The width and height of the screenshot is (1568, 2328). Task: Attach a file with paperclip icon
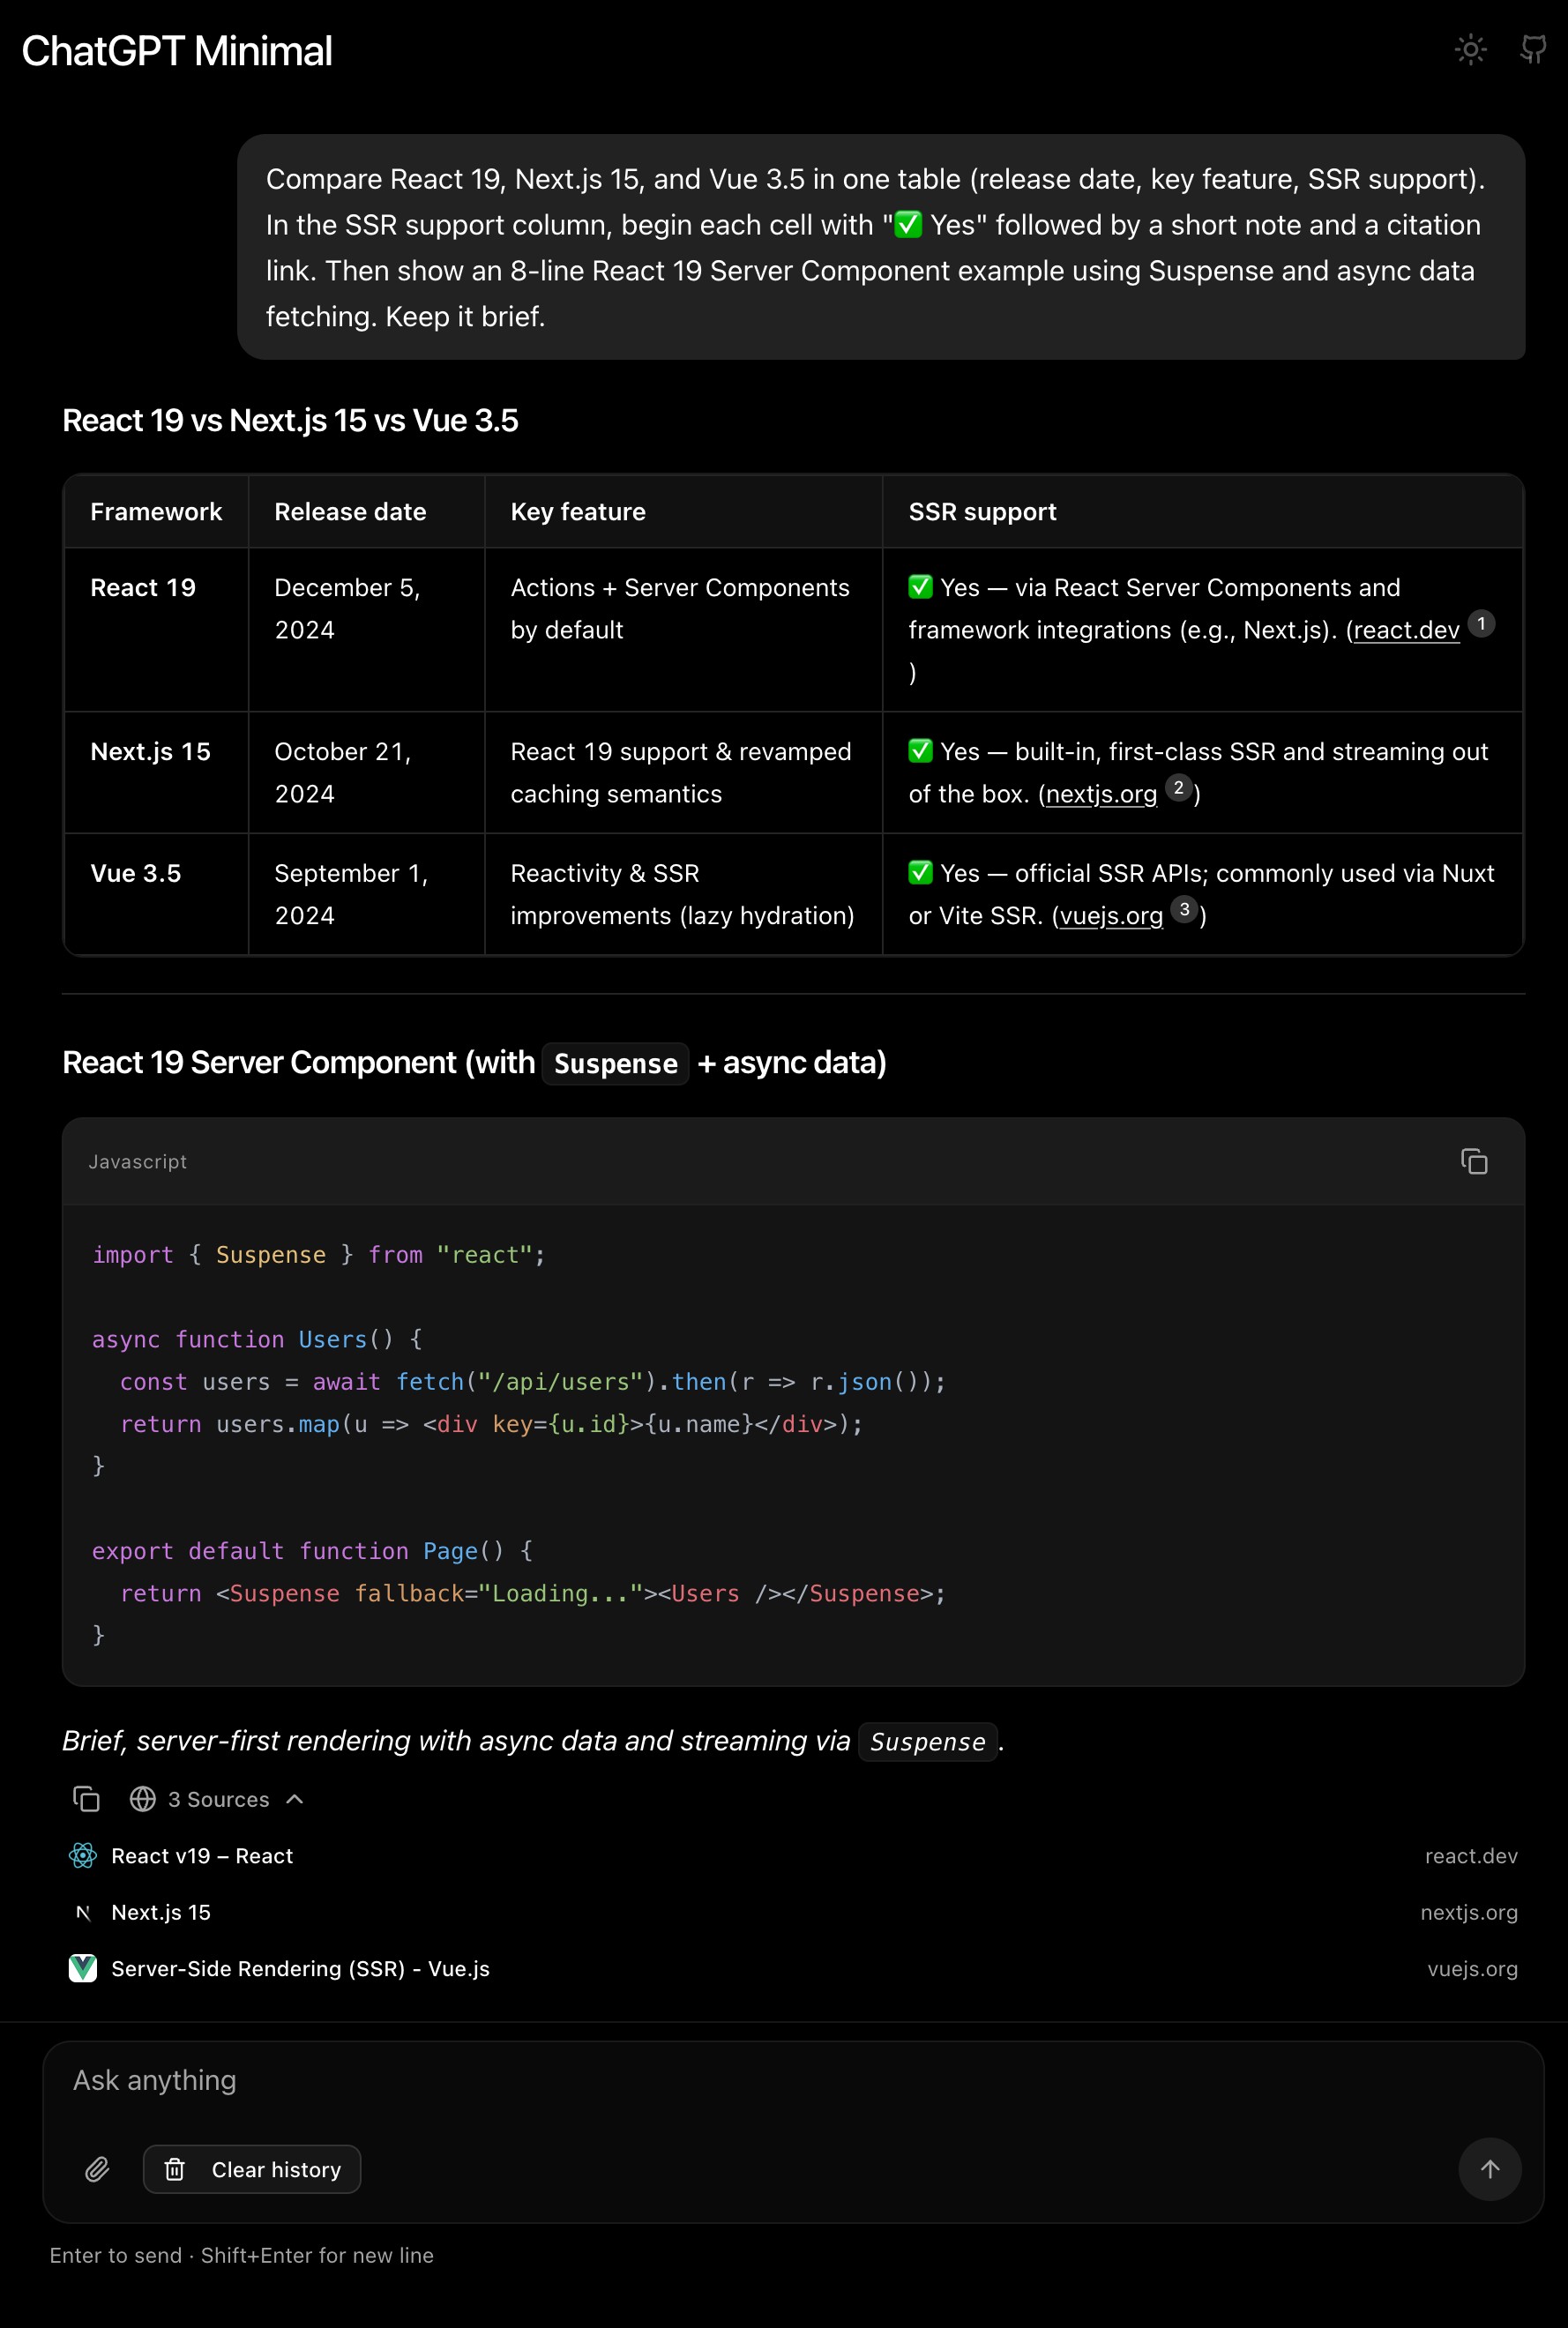coord(97,2169)
